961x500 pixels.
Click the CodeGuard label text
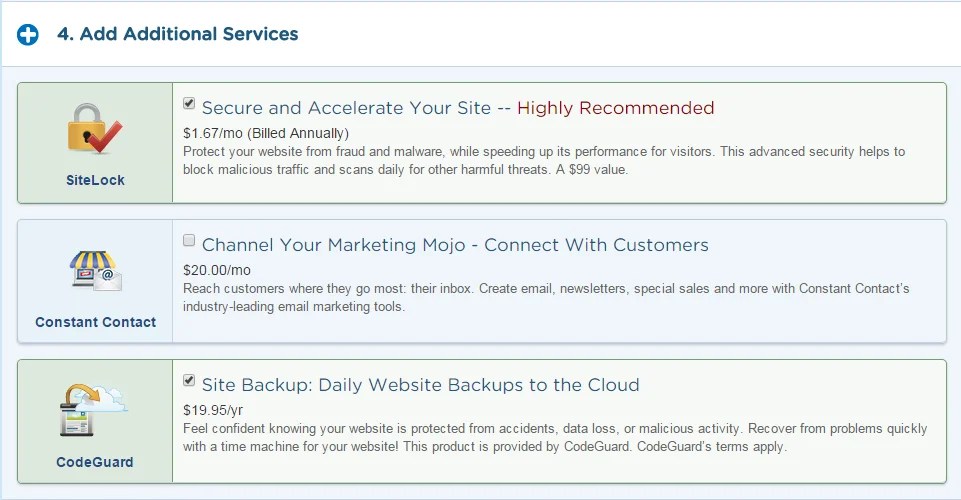94,462
